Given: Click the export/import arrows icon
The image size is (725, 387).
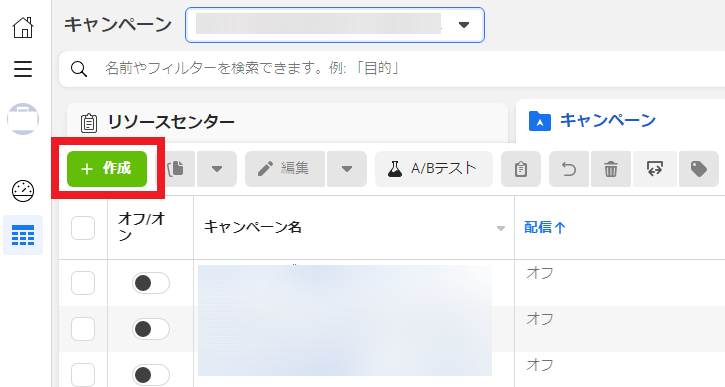Looking at the screenshot, I should [x=655, y=169].
